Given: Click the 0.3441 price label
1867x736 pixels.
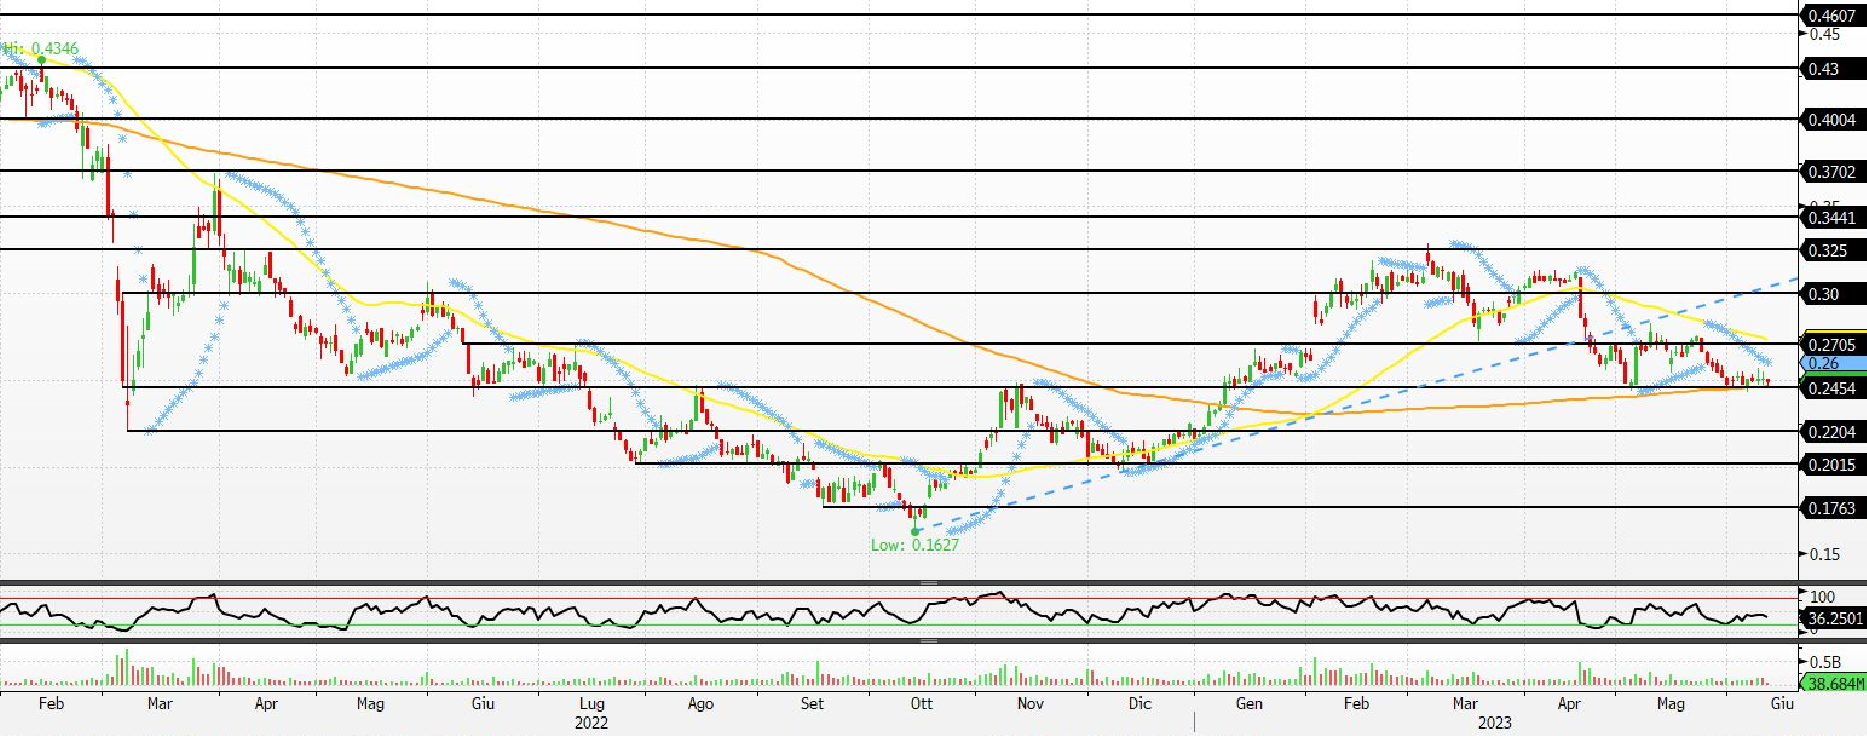Looking at the screenshot, I should pos(1832,218).
